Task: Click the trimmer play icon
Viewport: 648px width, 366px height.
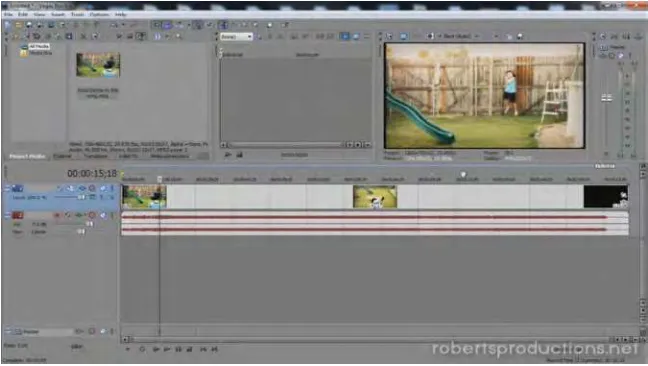Action: coord(228,155)
